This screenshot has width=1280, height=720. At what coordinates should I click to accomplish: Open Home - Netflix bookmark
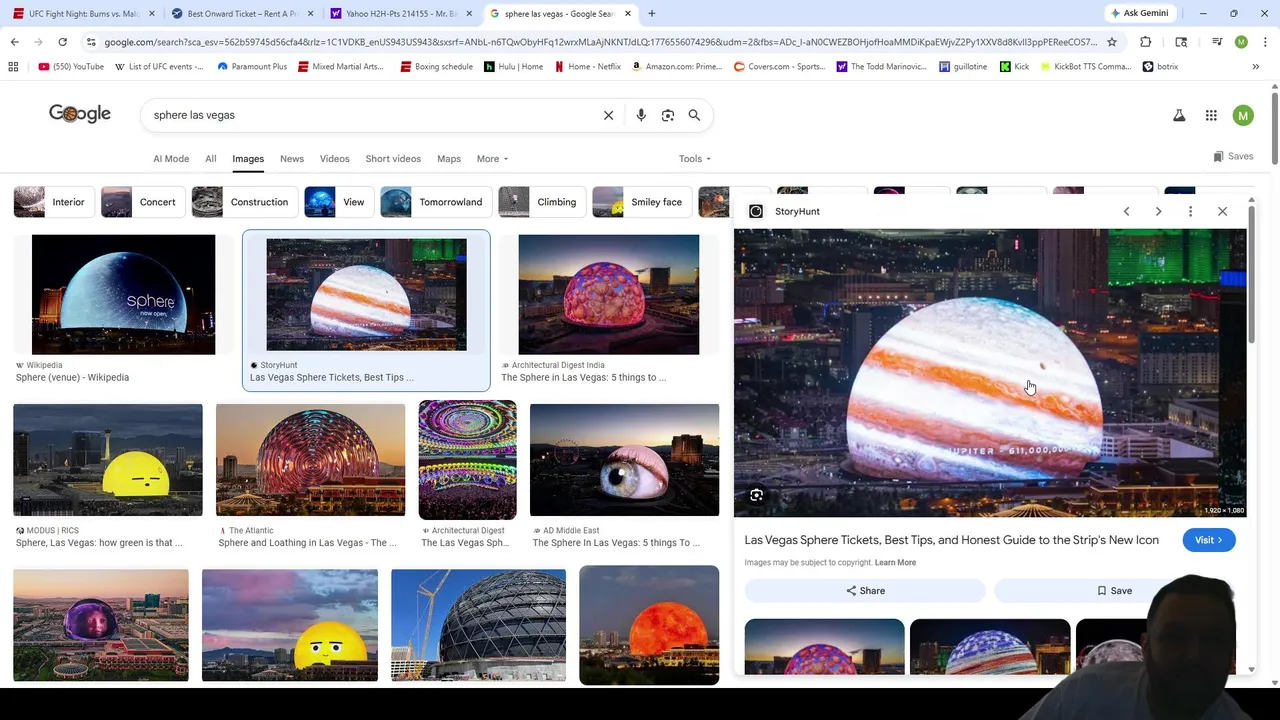pos(587,67)
